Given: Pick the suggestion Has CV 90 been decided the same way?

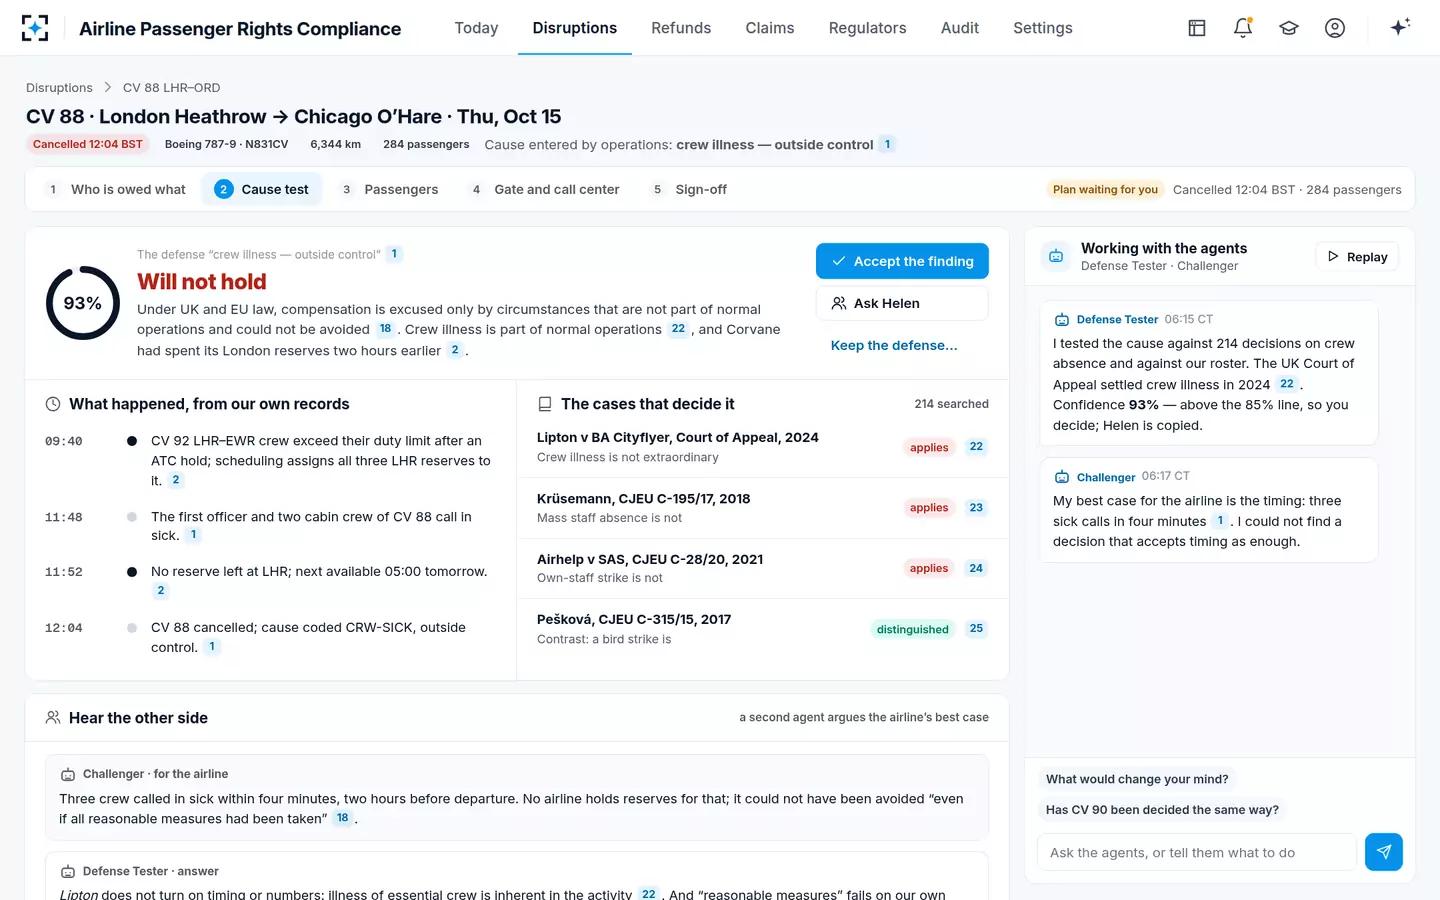Looking at the screenshot, I should pos(1162,810).
